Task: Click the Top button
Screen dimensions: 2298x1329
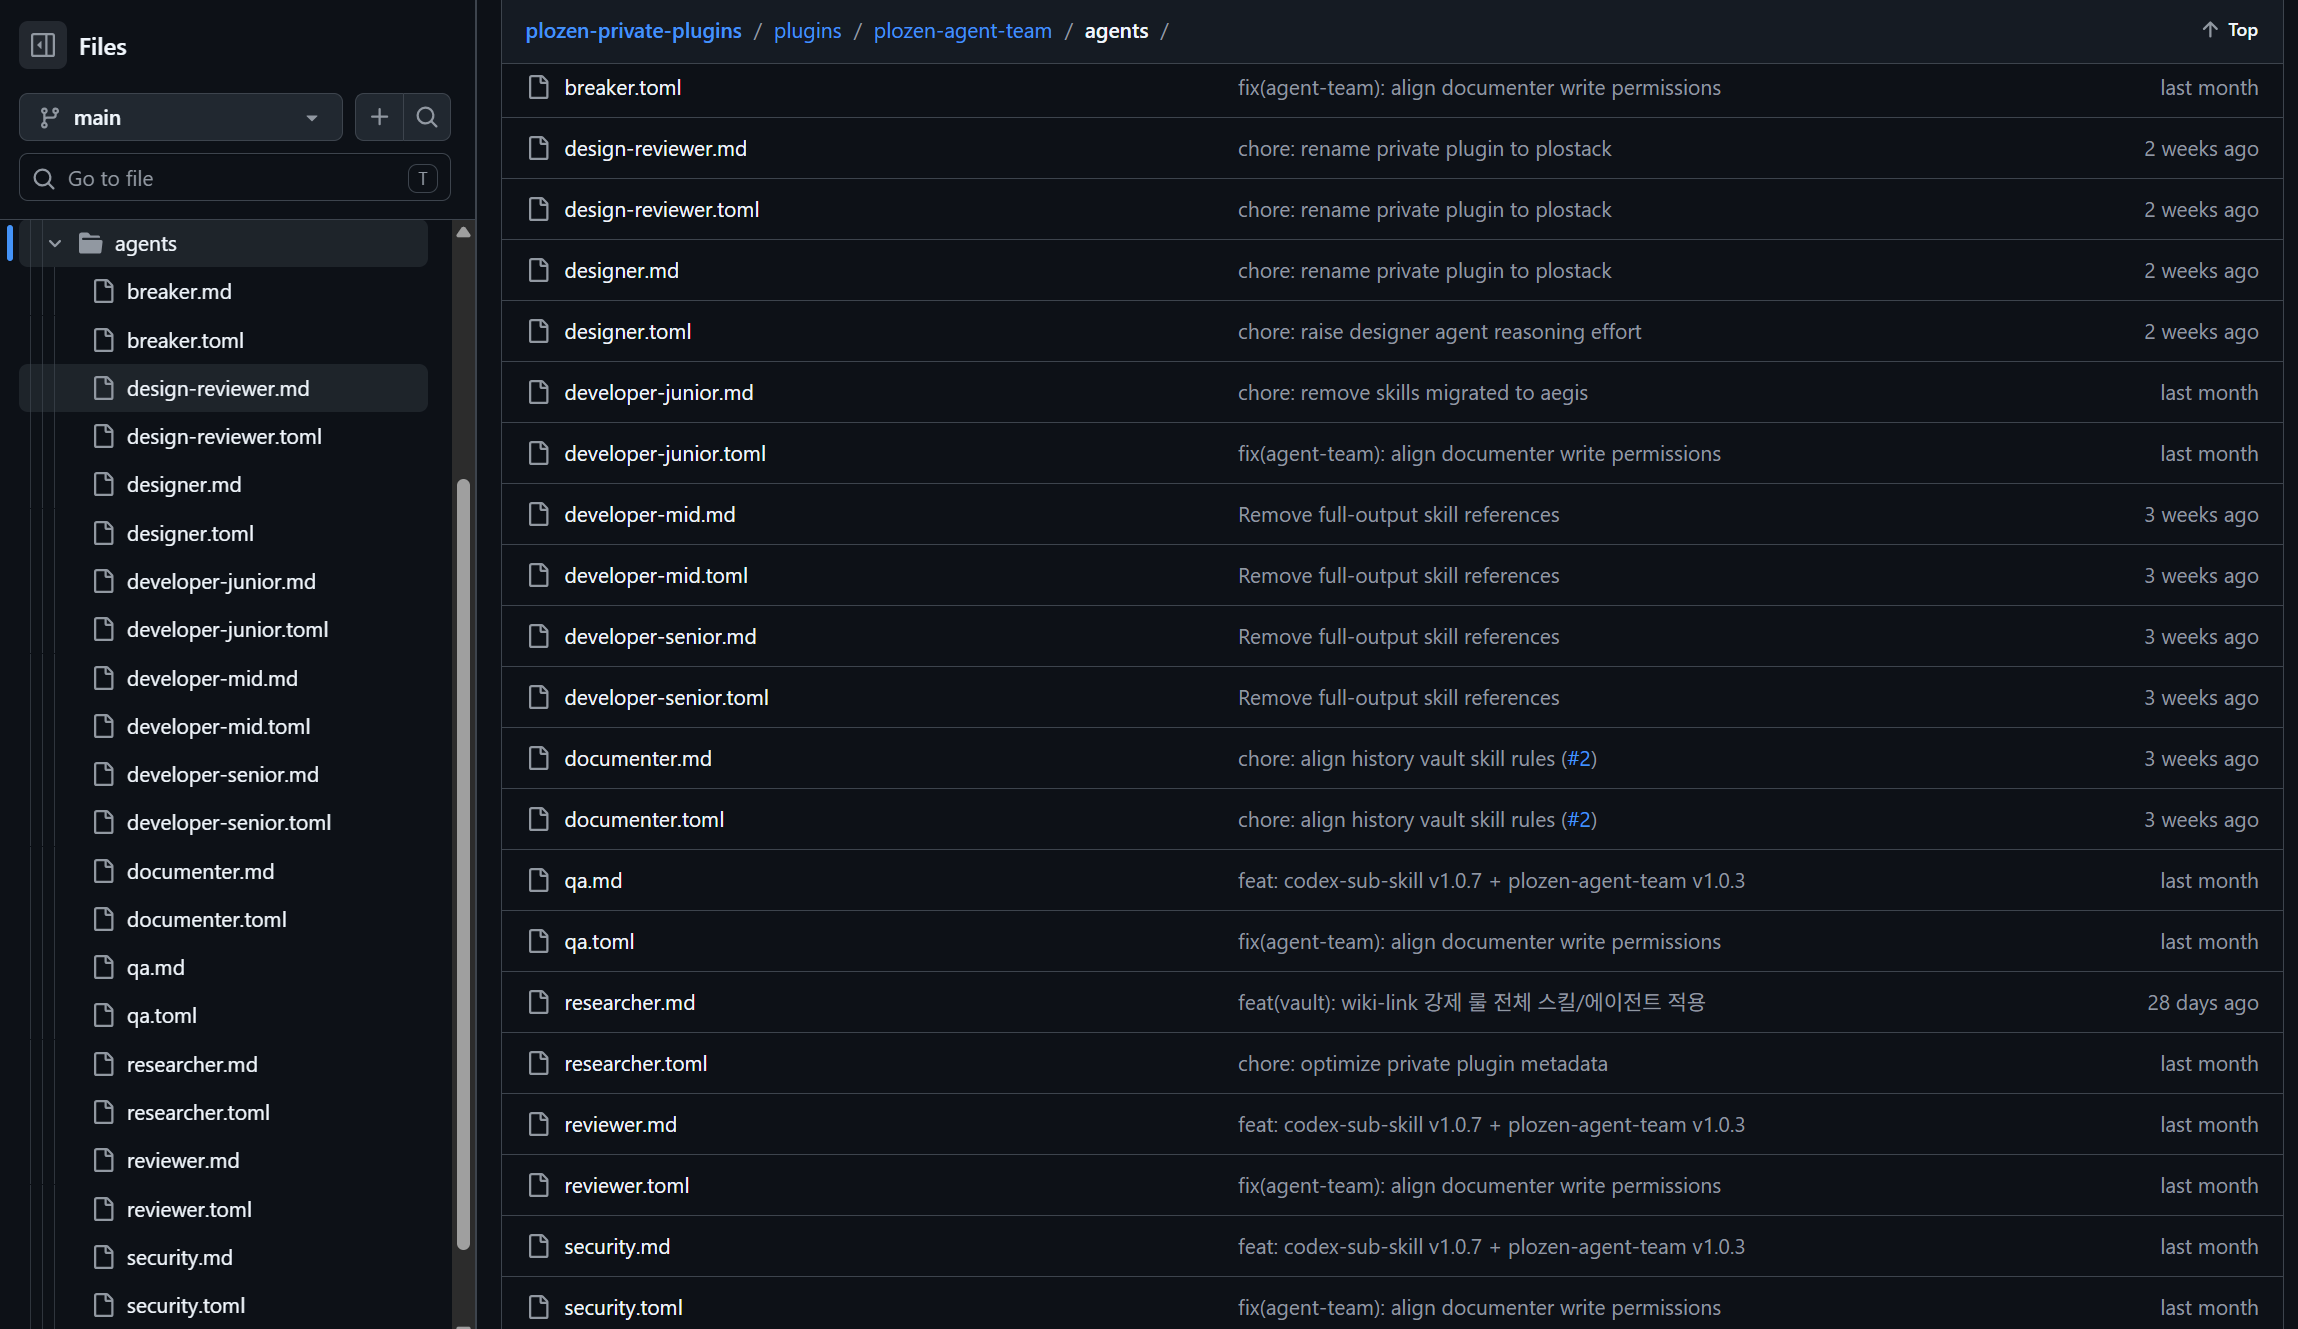Action: point(2229,30)
